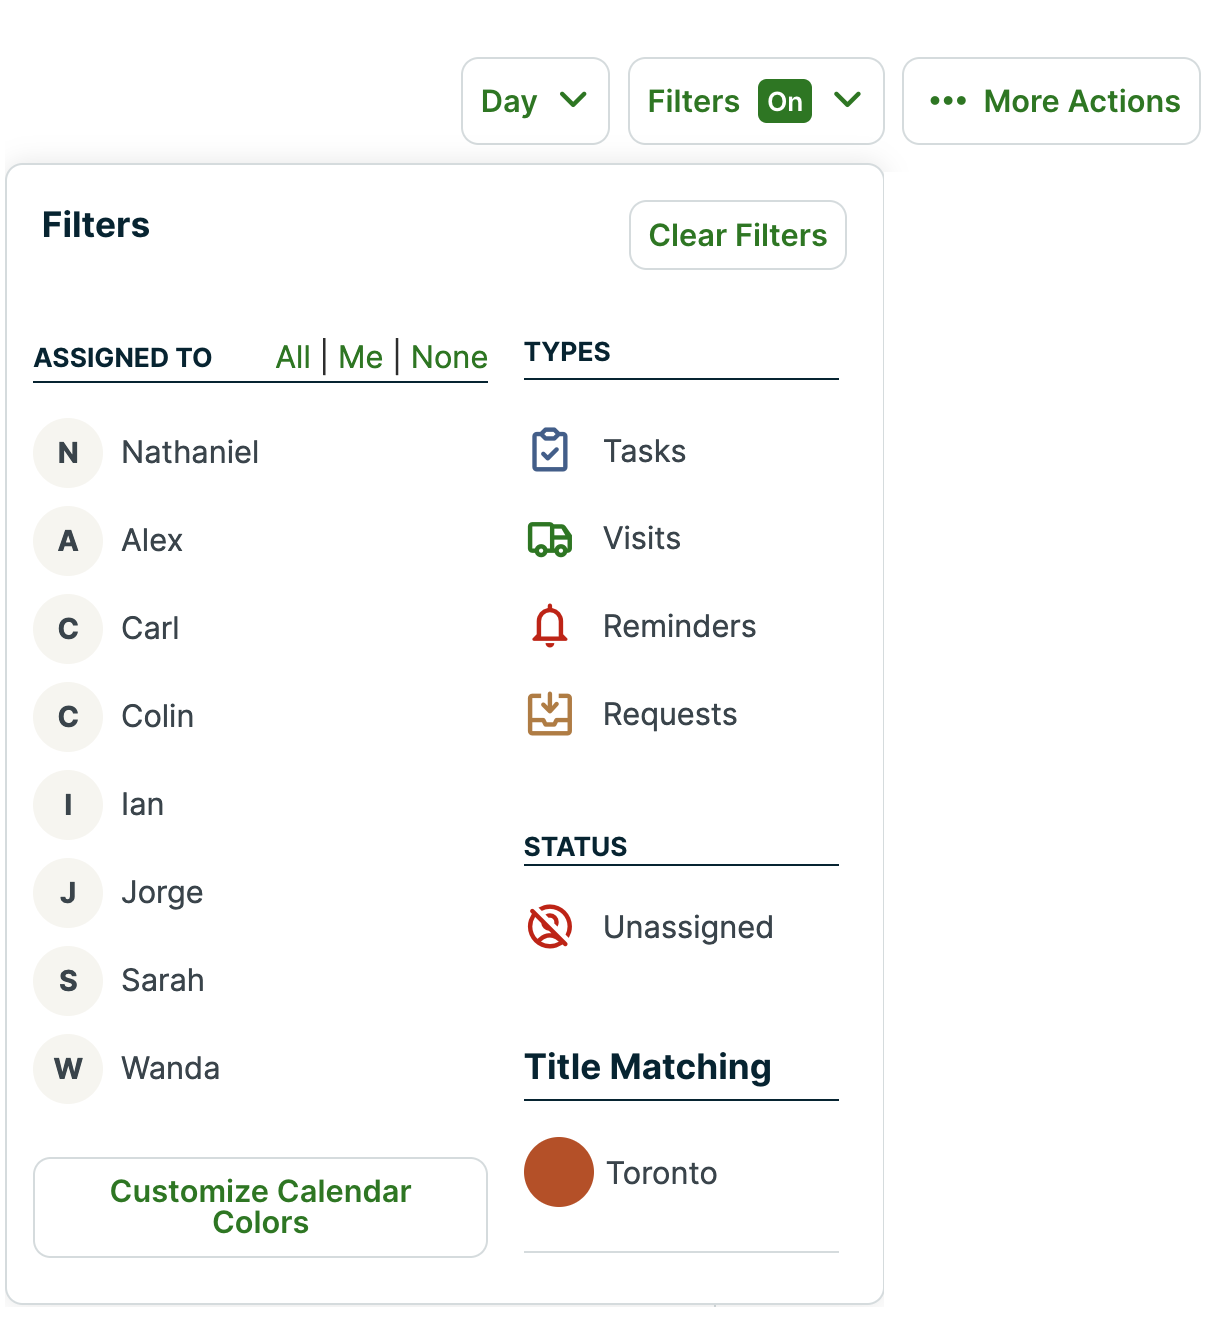
Task: Click the Tasks clipboard icon
Action: click(549, 451)
